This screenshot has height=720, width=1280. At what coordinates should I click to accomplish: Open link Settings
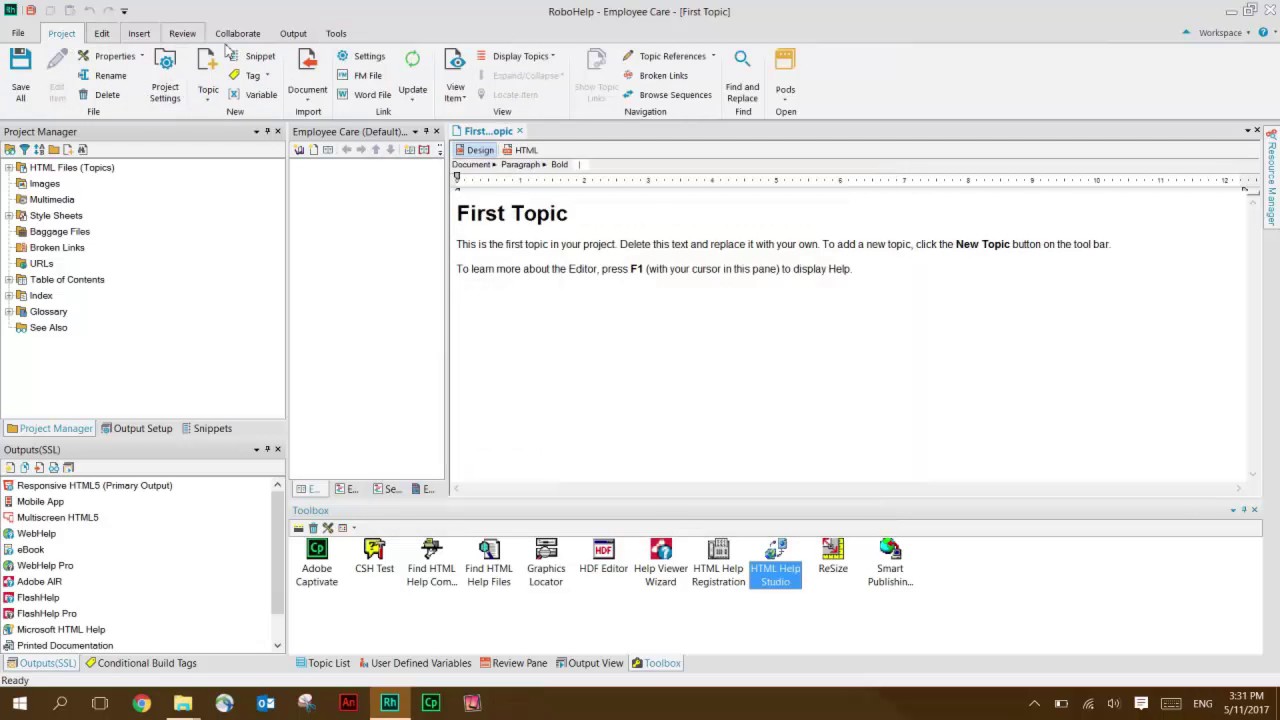[361, 56]
